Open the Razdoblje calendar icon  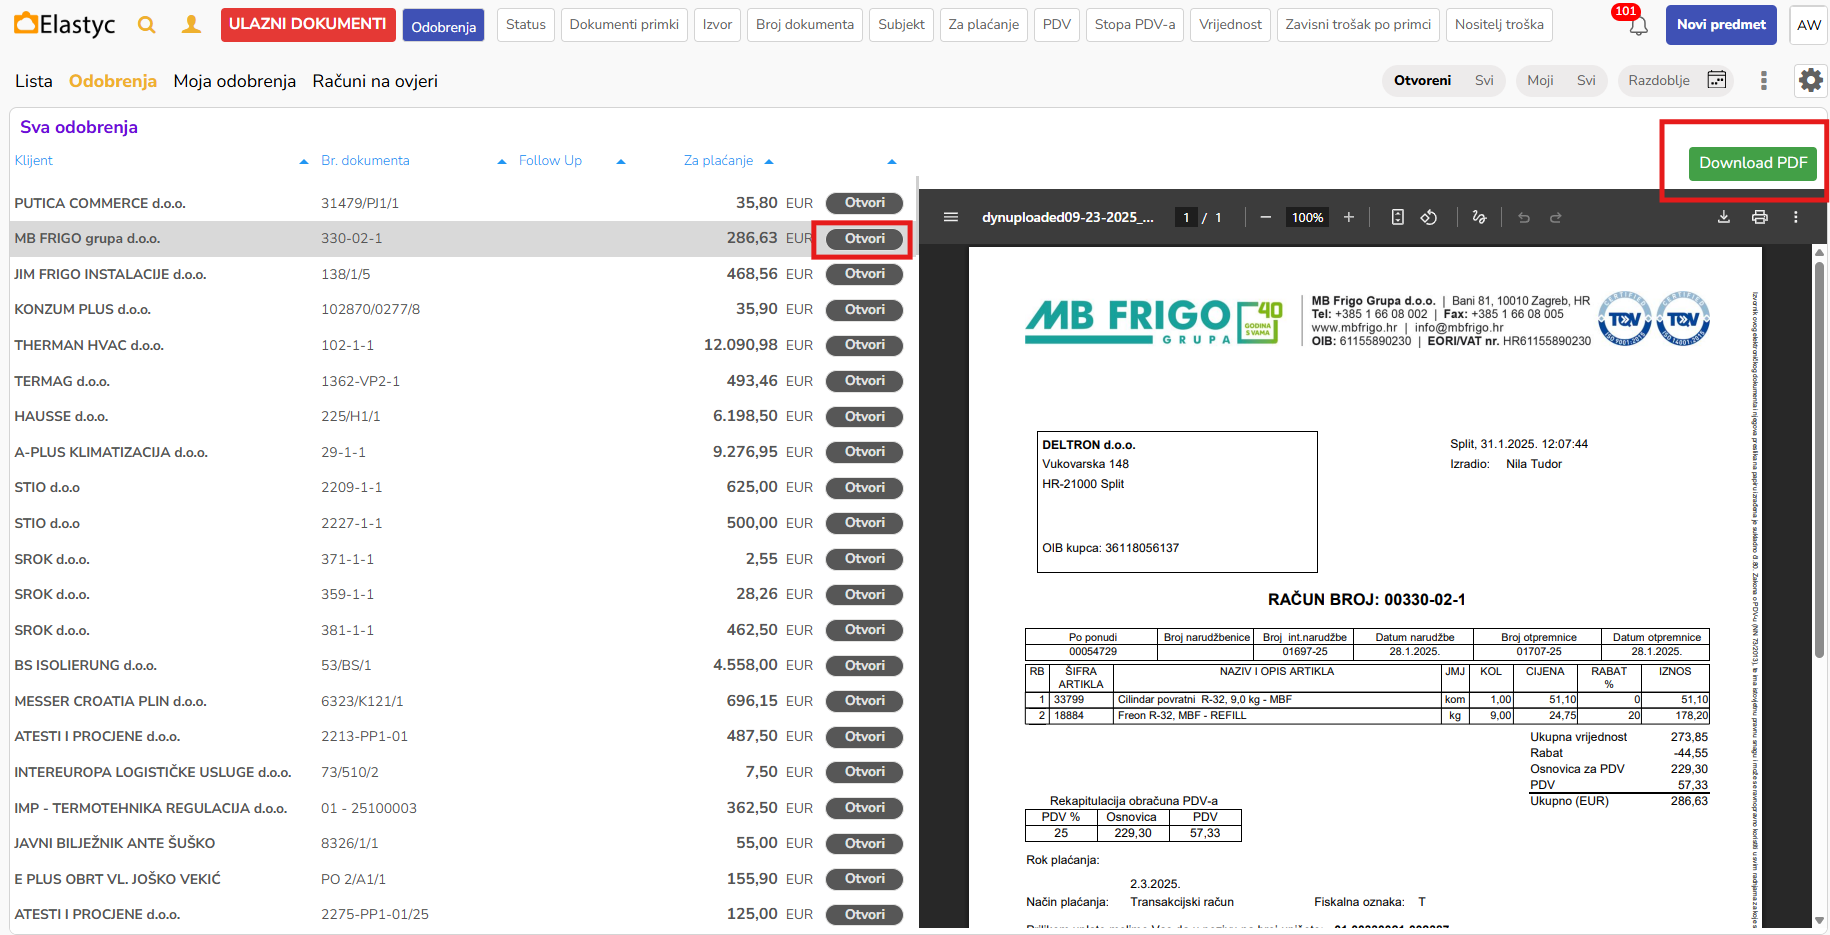click(1716, 80)
